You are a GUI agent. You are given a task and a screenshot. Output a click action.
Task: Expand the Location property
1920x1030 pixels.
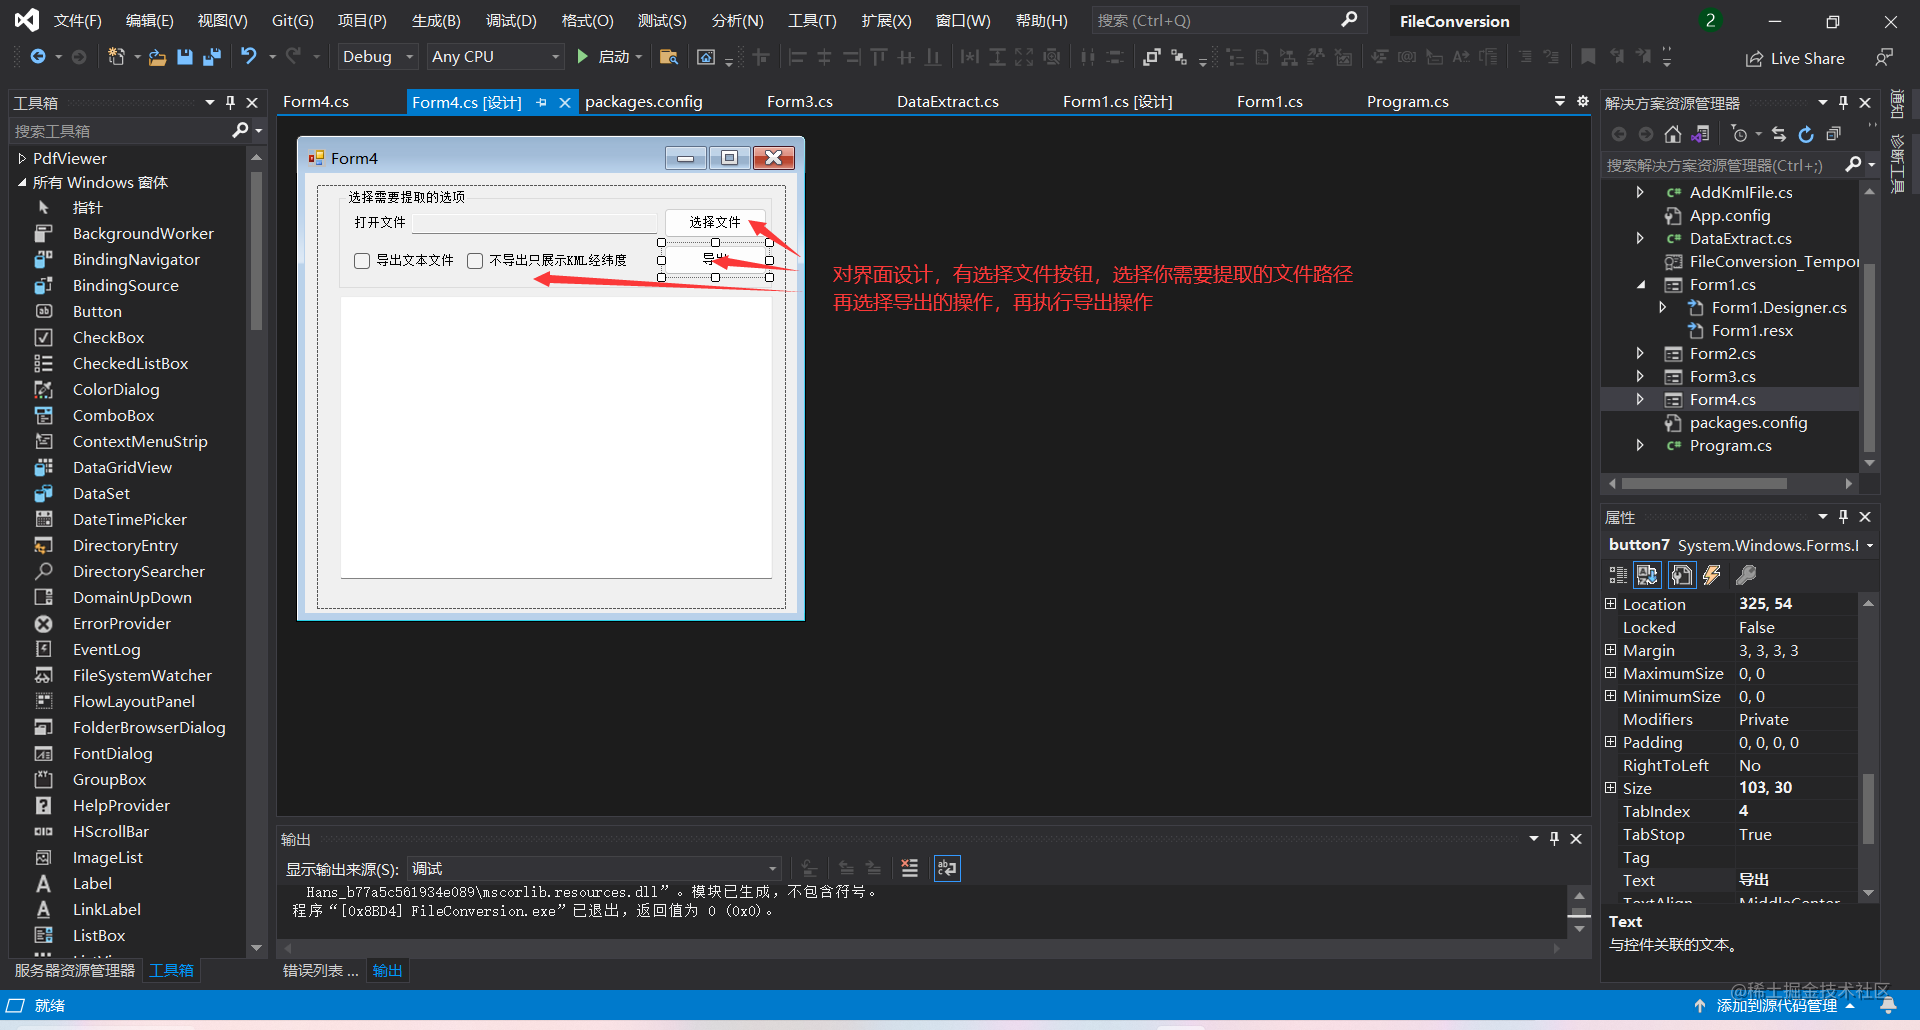(1610, 603)
